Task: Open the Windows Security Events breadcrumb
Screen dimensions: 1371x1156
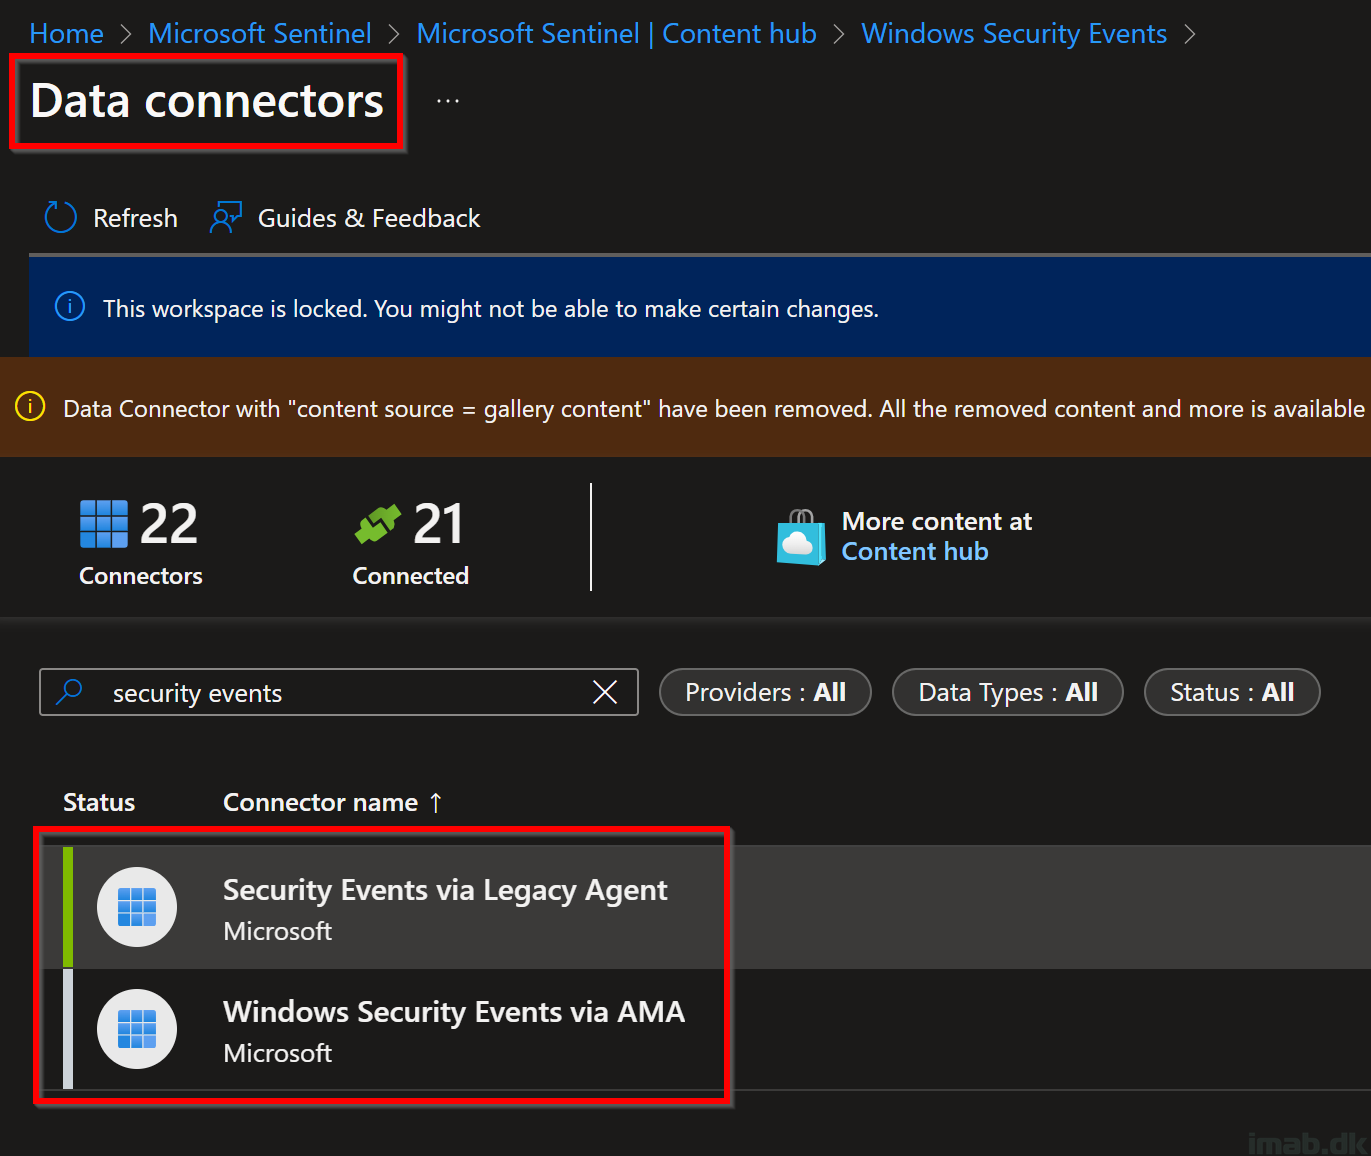Action: [x=1014, y=34]
